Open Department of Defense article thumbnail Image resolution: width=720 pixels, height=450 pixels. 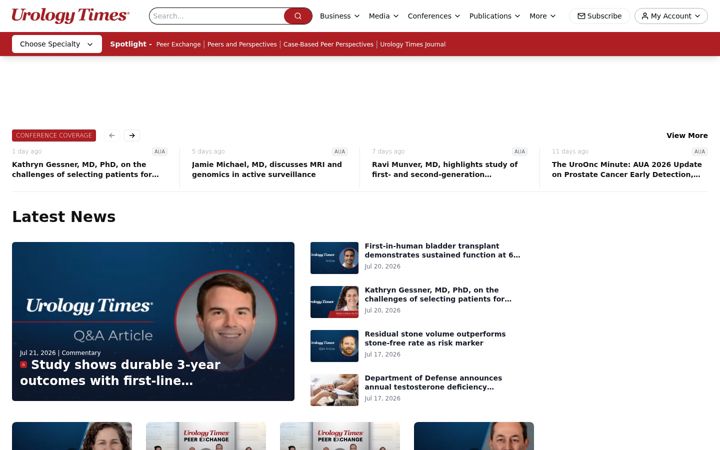(334, 390)
